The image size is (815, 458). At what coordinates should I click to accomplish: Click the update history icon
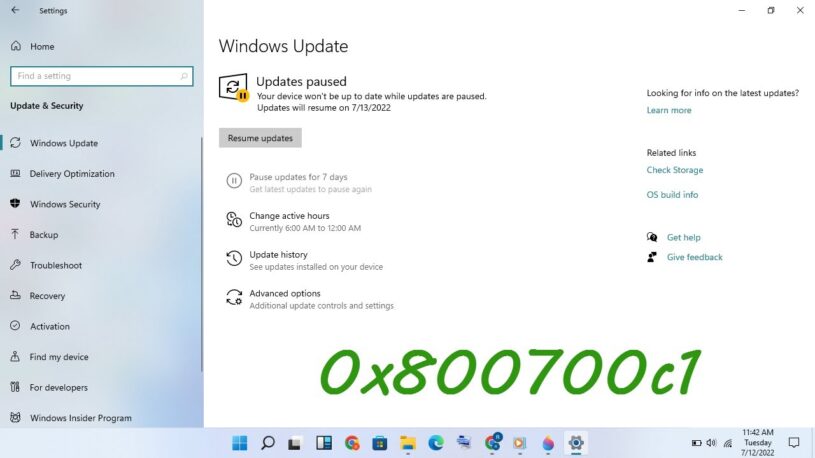[x=234, y=258]
